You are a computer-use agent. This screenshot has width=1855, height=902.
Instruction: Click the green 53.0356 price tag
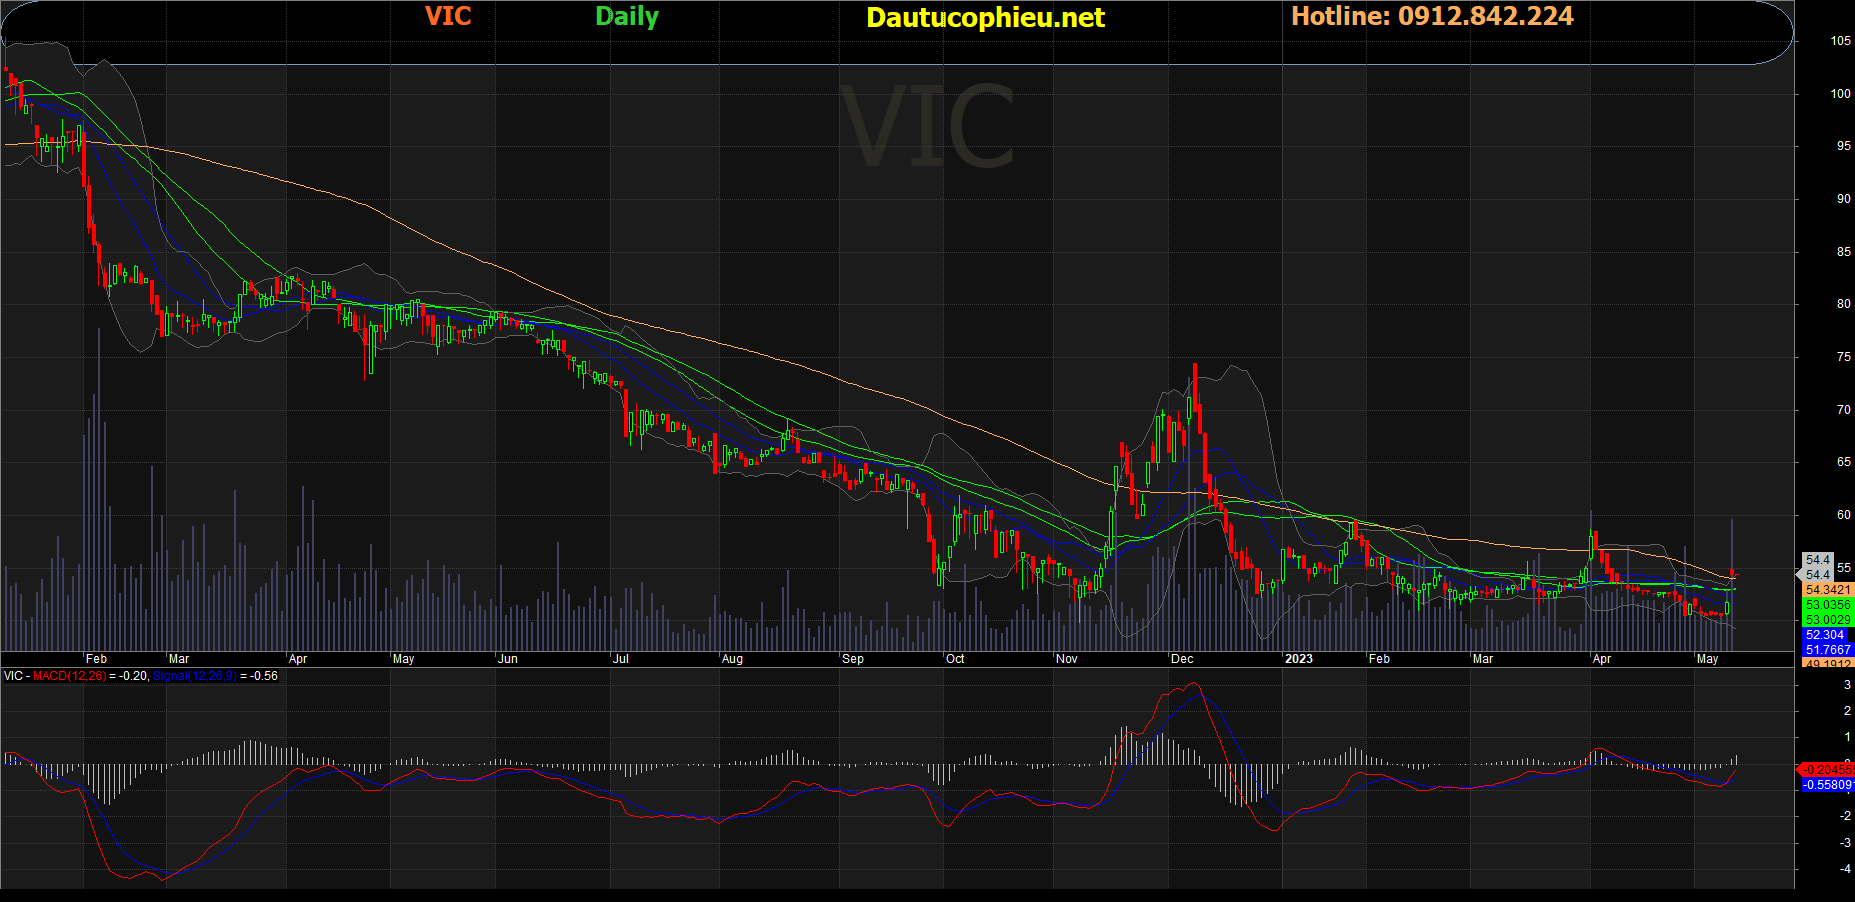[1827, 605]
